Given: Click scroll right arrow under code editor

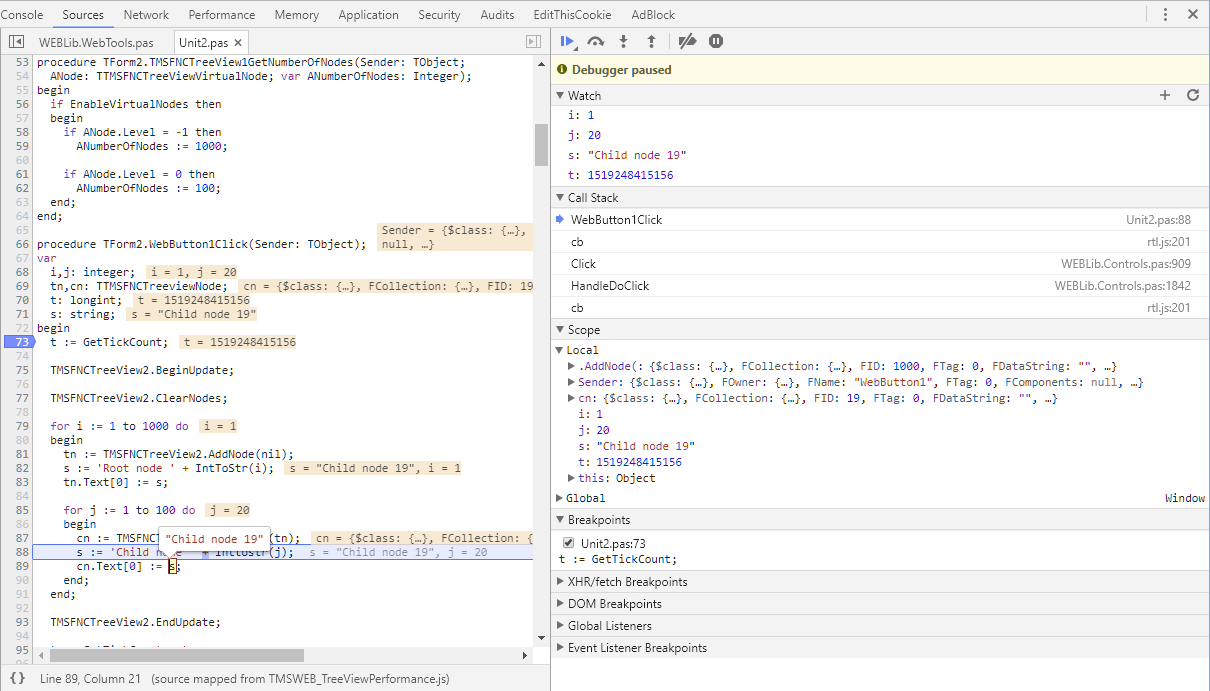Looking at the screenshot, I should click(x=526, y=656).
